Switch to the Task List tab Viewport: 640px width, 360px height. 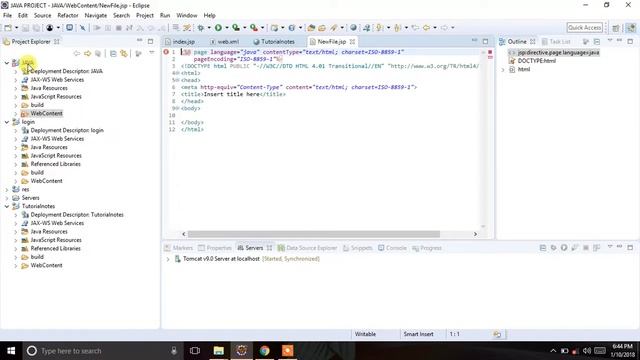[x=556, y=42]
